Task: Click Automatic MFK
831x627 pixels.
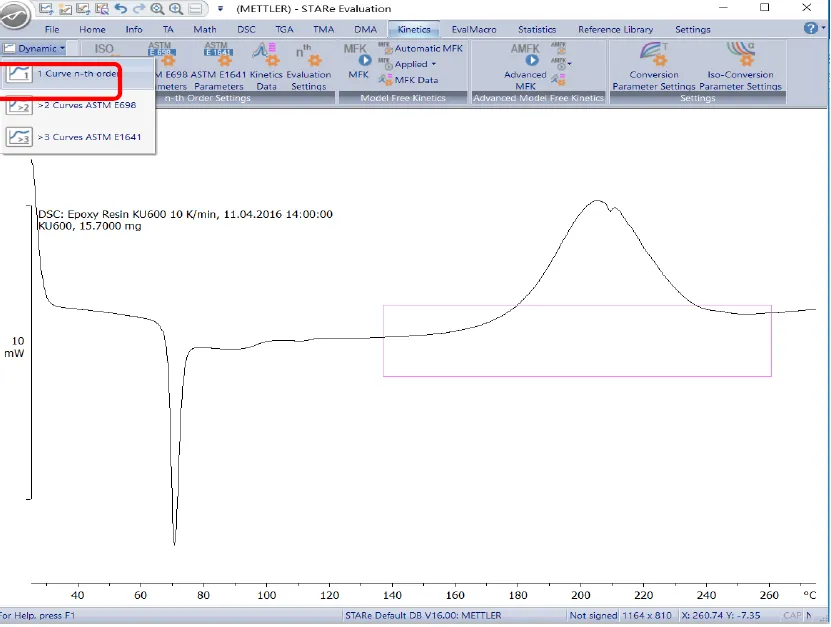Action: [421, 48]
